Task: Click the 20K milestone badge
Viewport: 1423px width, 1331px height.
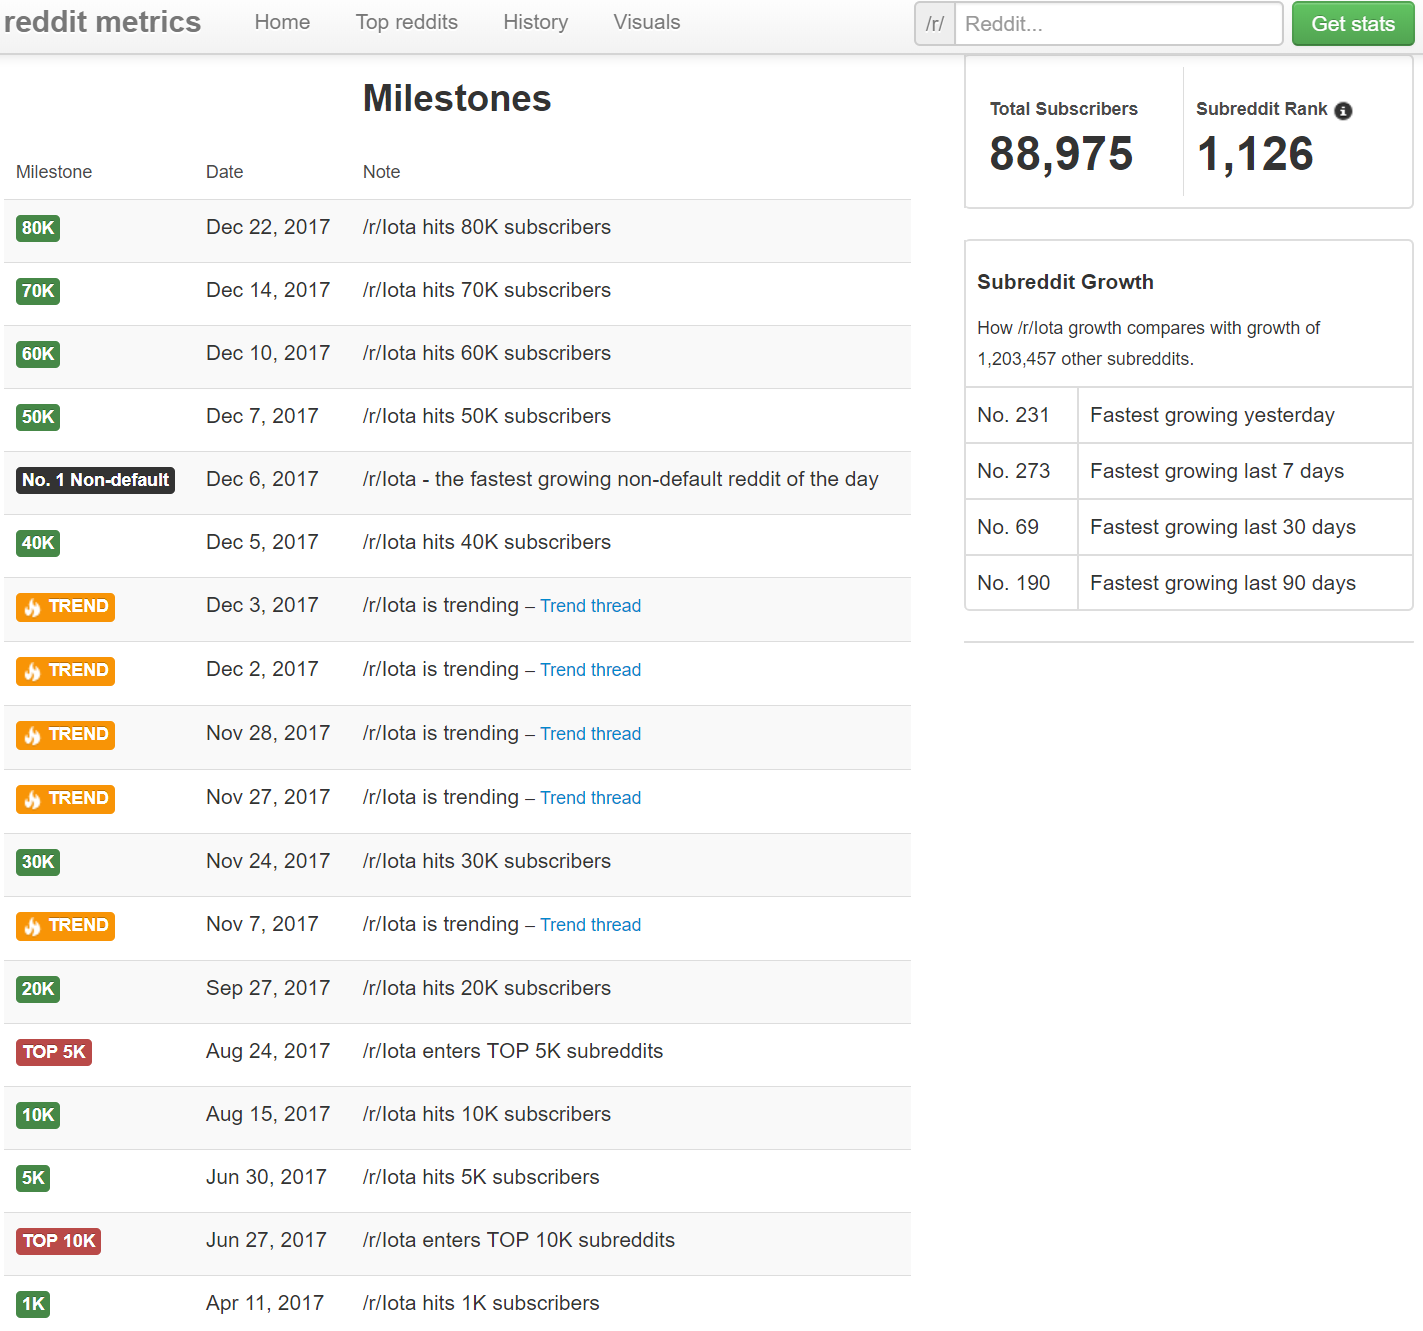Action: 38,989
